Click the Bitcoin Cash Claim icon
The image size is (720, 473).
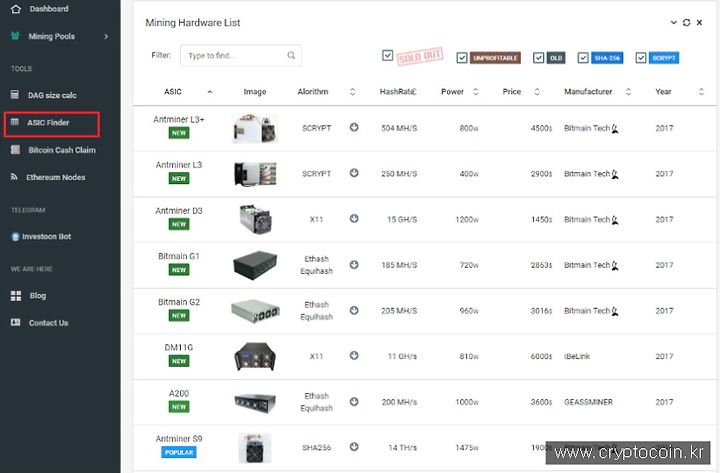15,150
